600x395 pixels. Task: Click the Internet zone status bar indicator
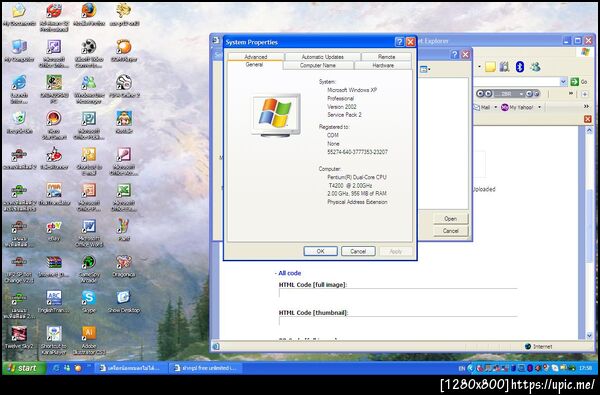(x=539, y=346)
